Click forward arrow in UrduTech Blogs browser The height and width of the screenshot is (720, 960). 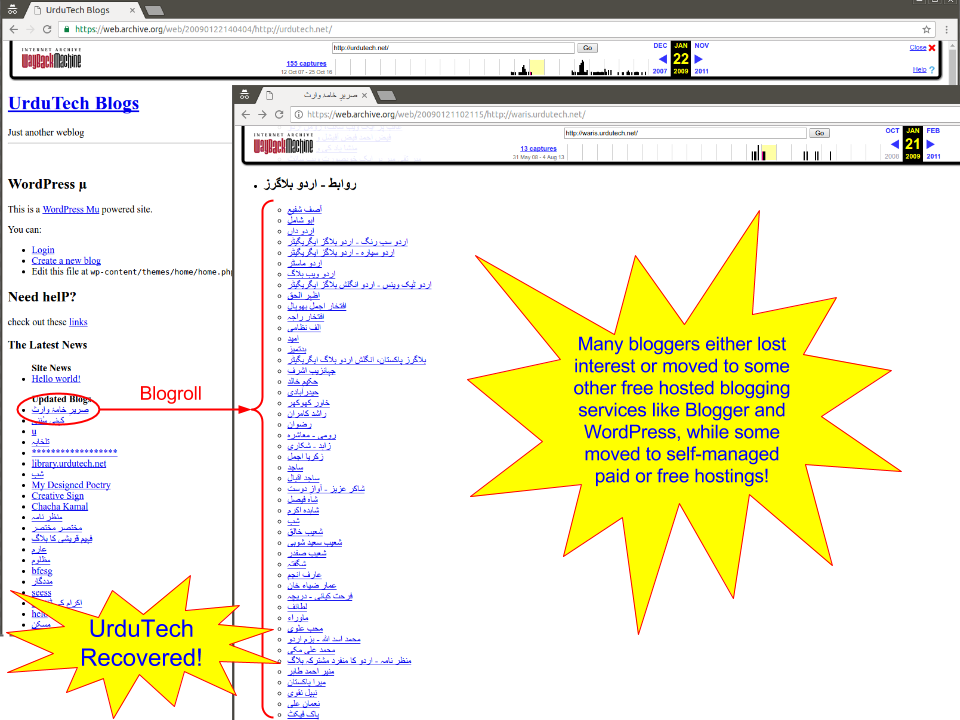30,29
